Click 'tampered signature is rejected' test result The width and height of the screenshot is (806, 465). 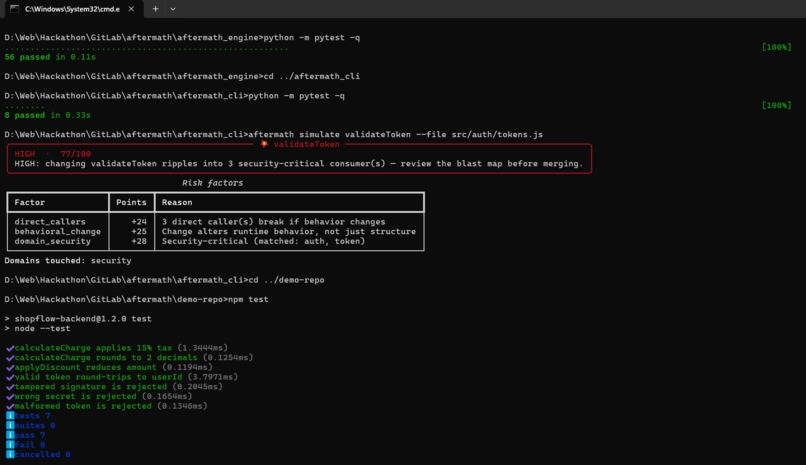tap(115, 387)
